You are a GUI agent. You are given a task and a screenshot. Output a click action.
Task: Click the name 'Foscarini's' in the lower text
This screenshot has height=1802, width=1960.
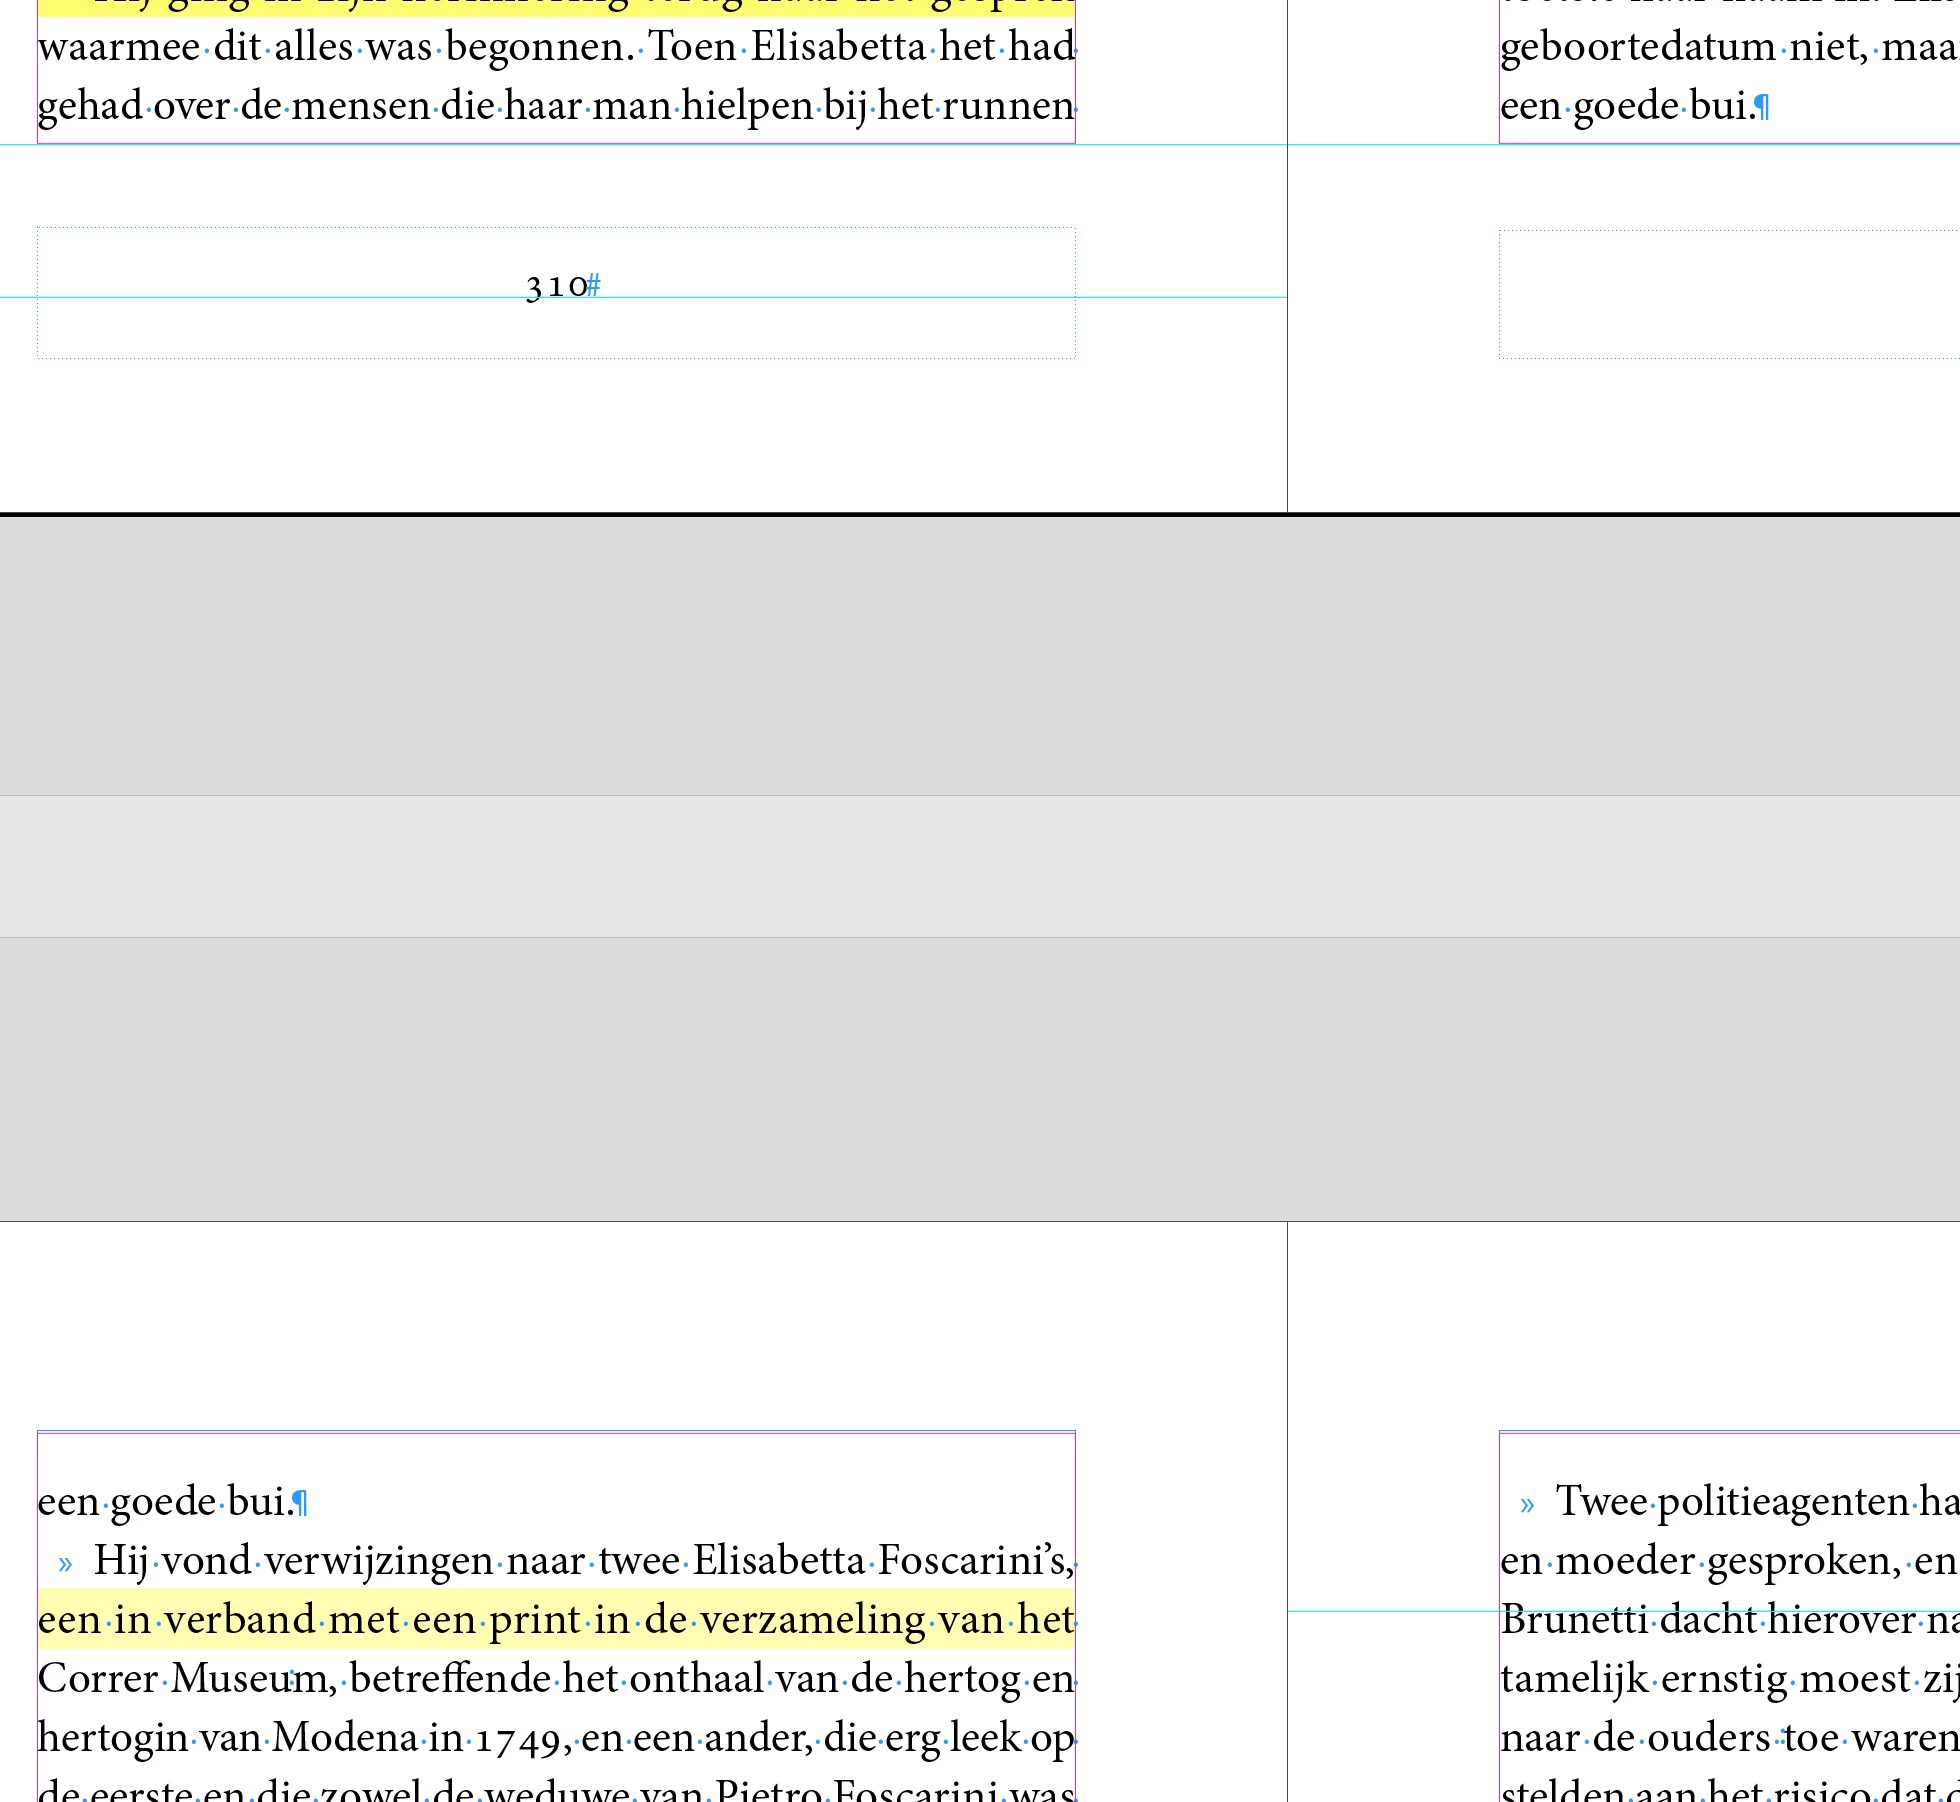(975, 1560)
